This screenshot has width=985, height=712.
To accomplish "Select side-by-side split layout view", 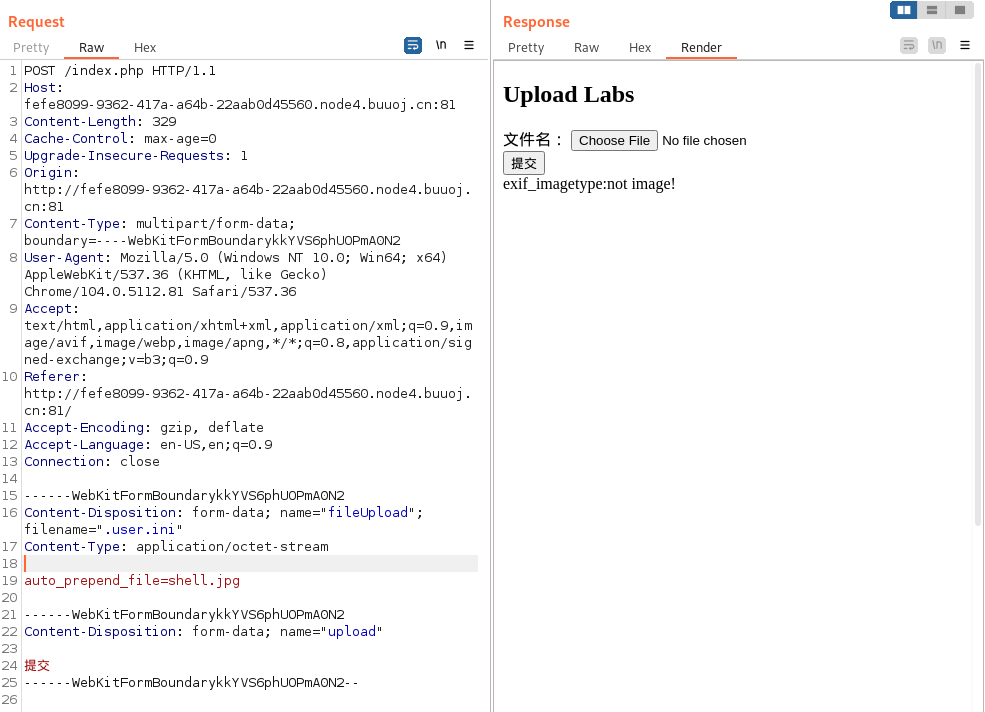I will (x=904, y=10).
